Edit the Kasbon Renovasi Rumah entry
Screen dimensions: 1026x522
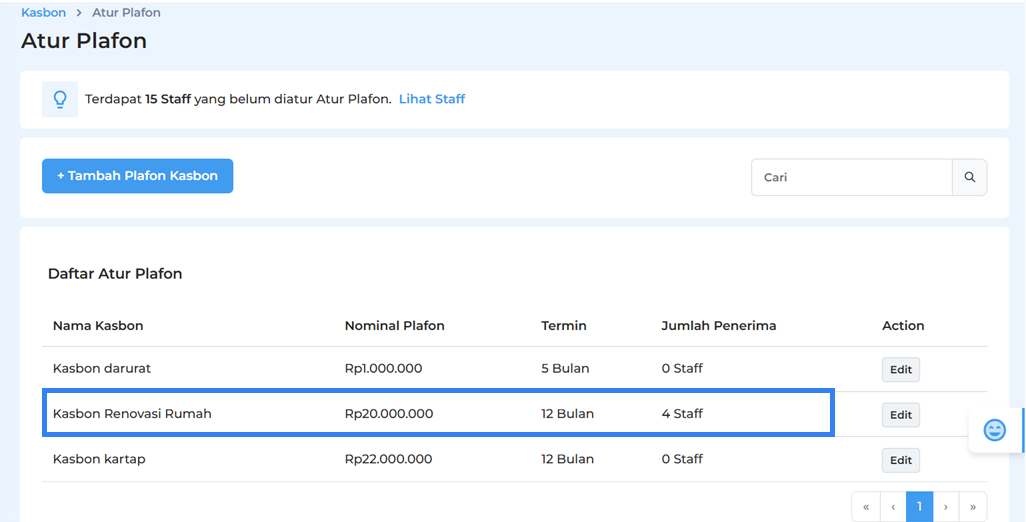tap(900, 415)
